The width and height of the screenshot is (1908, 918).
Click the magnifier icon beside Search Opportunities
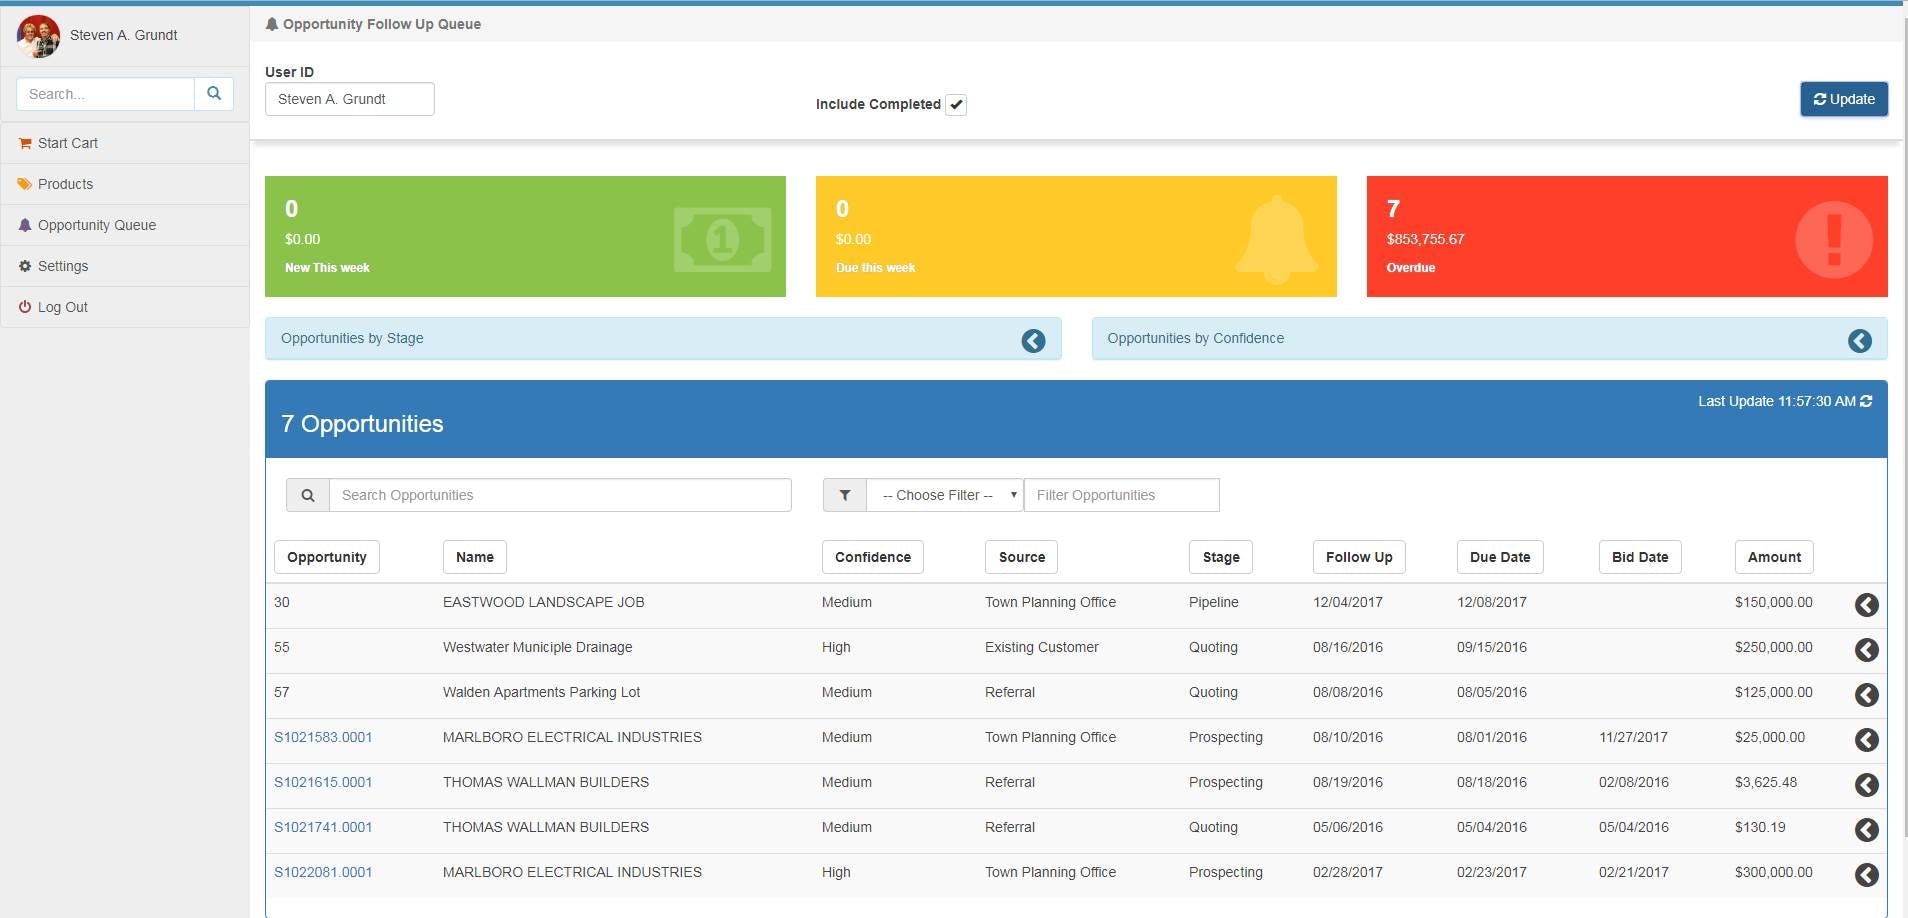tap(308, 495)
